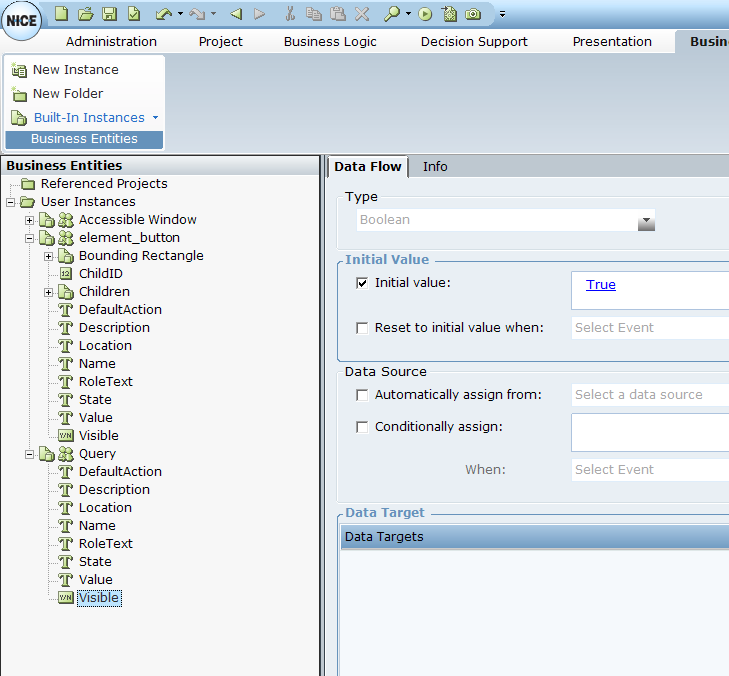Click the magnifier search icon
This screenshot has width=729, height=676.
[x=392, y=14]
